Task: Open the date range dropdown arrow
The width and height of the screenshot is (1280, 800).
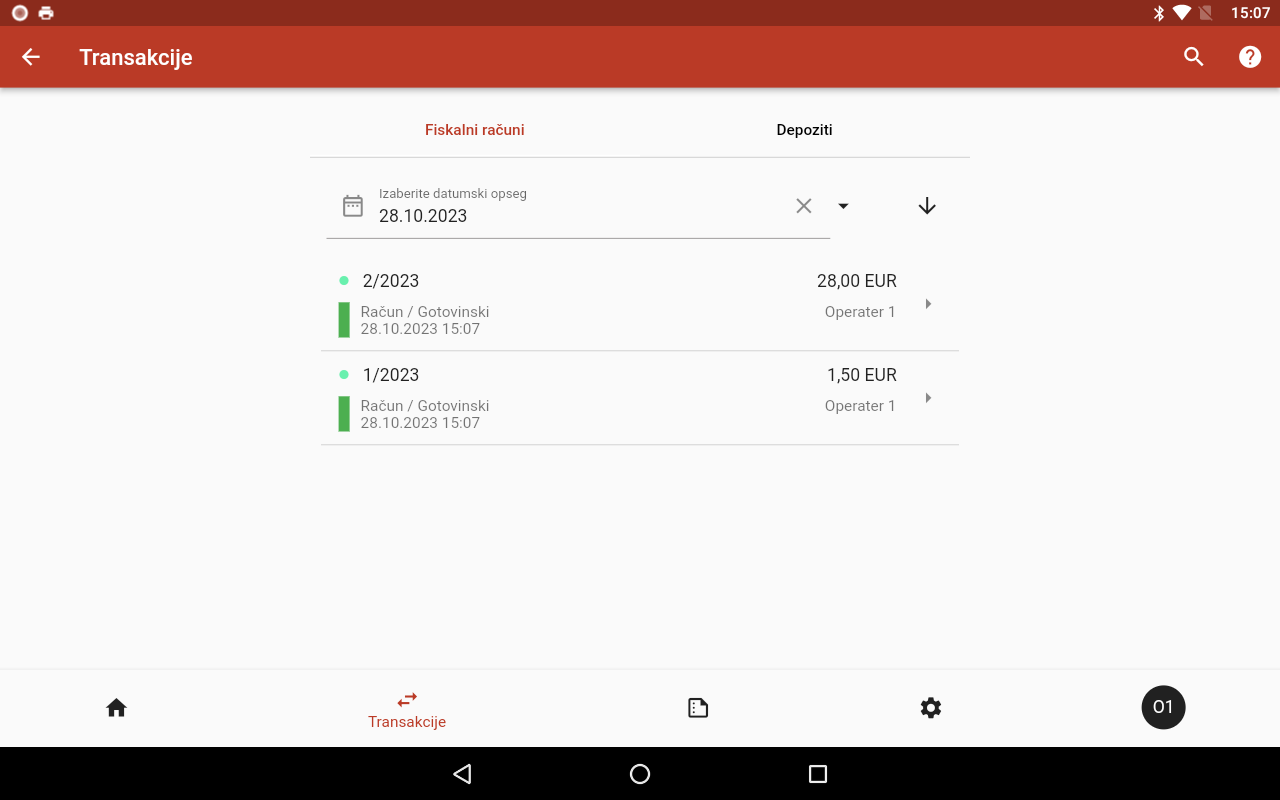Action: pyautogui.click(x=843, y=206)
